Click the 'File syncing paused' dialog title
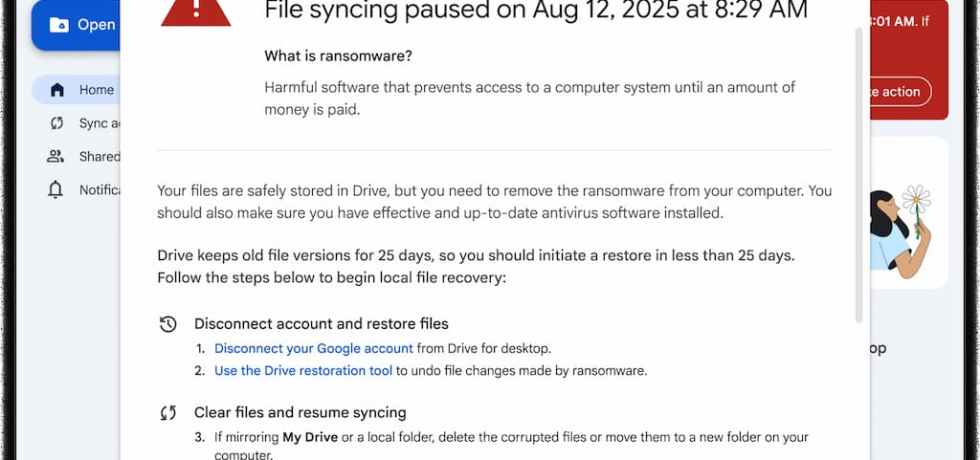 pyautogui.click(x=535, y=10)
